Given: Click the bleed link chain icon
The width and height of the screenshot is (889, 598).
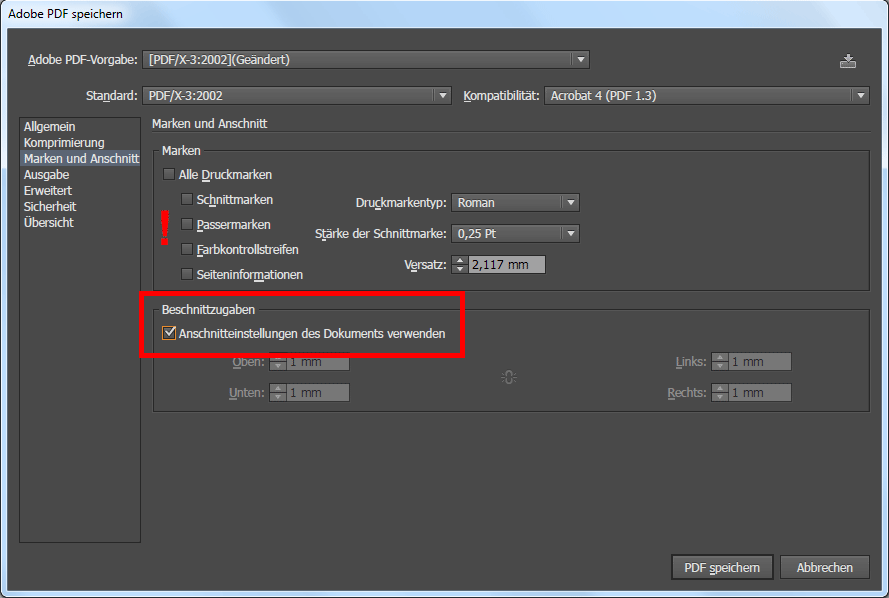Looking at the screenshot, I should pos(509,377).
